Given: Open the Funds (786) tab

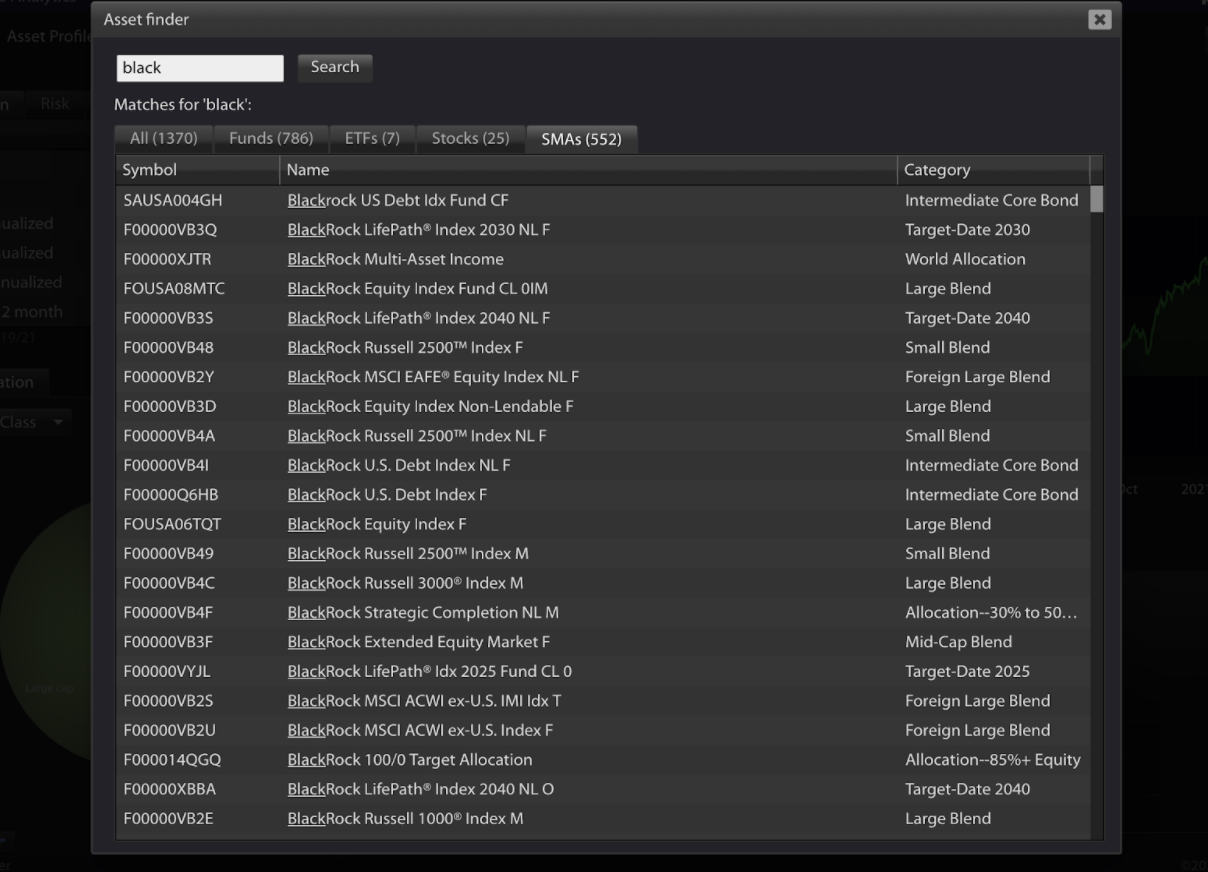Looking at the screenshot, I should click(271, 139).
